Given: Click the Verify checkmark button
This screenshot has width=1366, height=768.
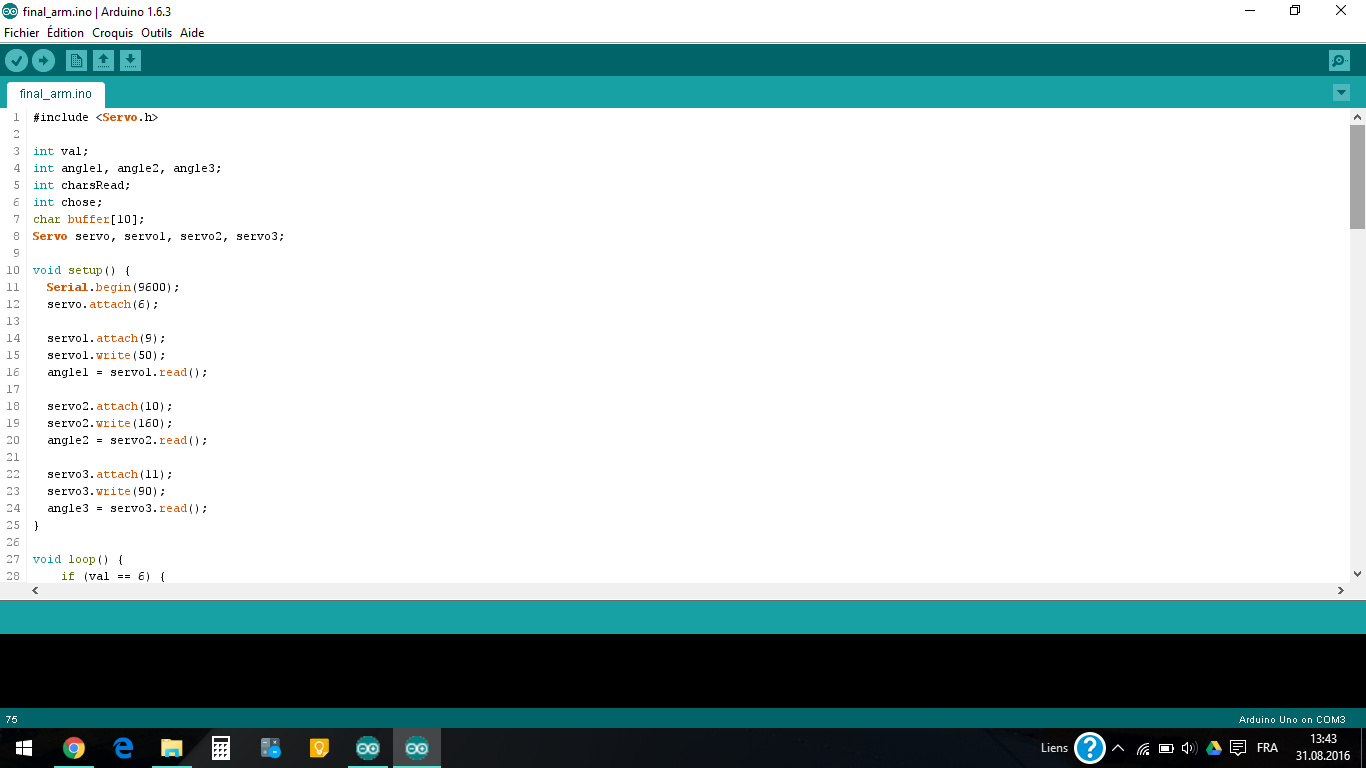Looking at the screenshot, I should click(16, 61).
